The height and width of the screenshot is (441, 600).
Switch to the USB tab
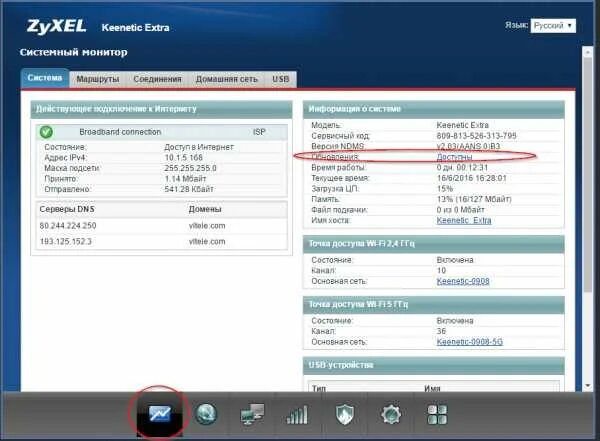pos(280,79)
